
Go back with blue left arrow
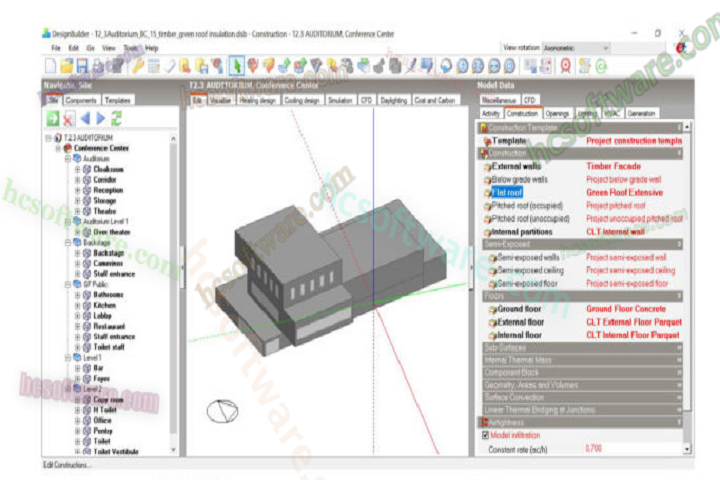point(85,119)
